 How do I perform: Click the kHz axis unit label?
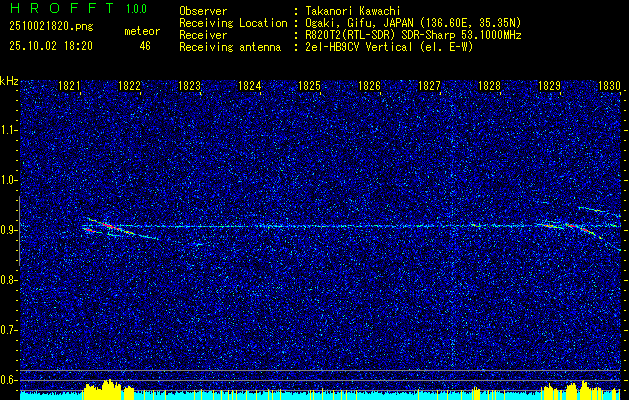tap(9, 81)
